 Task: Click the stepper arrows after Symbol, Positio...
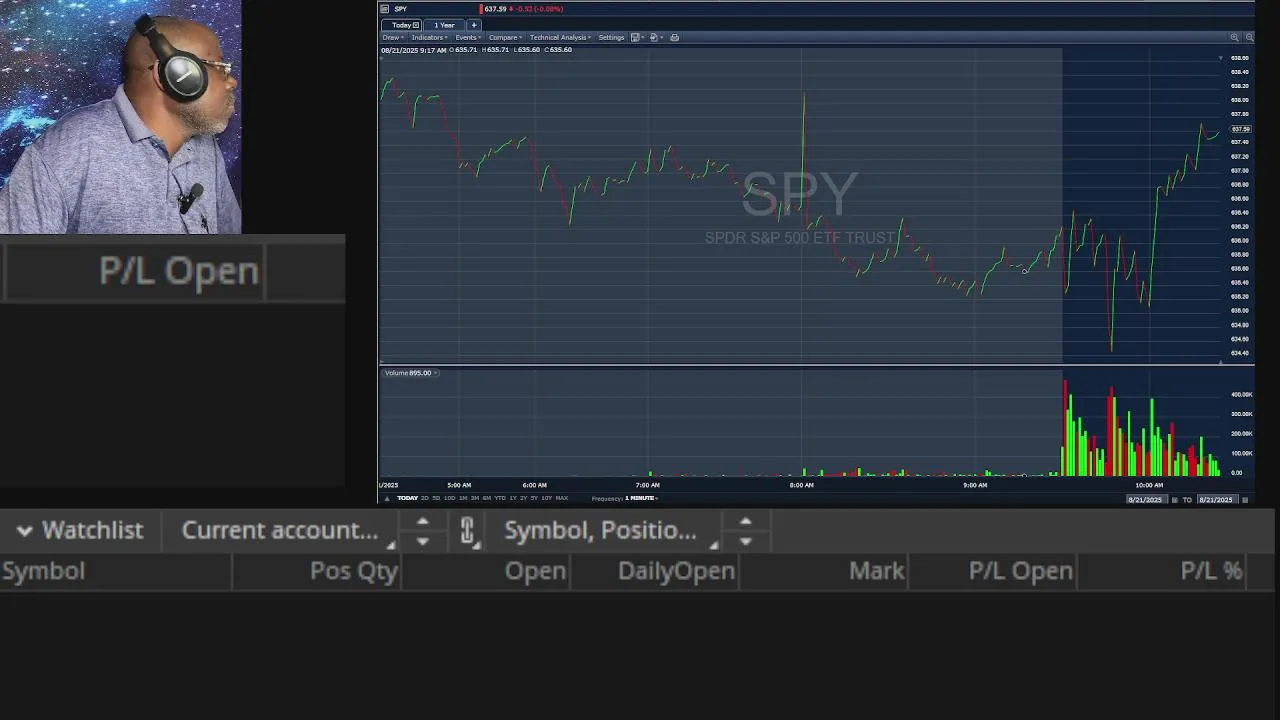click(745, 531)
